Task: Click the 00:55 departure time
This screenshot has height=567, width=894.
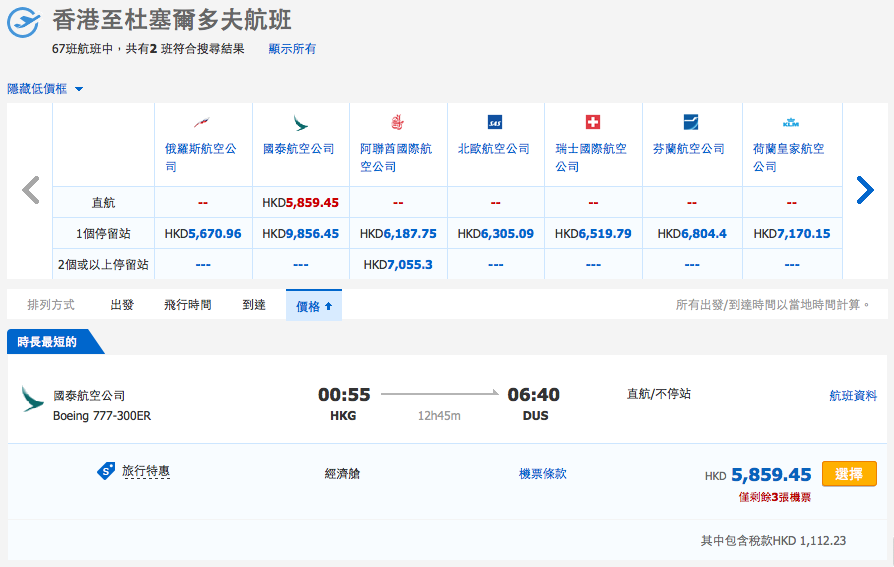Action: (344, 394)
